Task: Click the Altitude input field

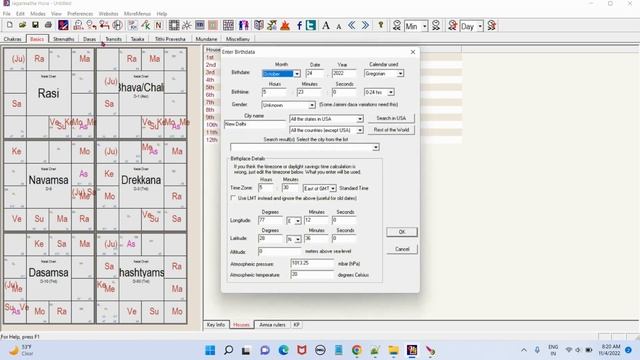Action: [280, 251]
